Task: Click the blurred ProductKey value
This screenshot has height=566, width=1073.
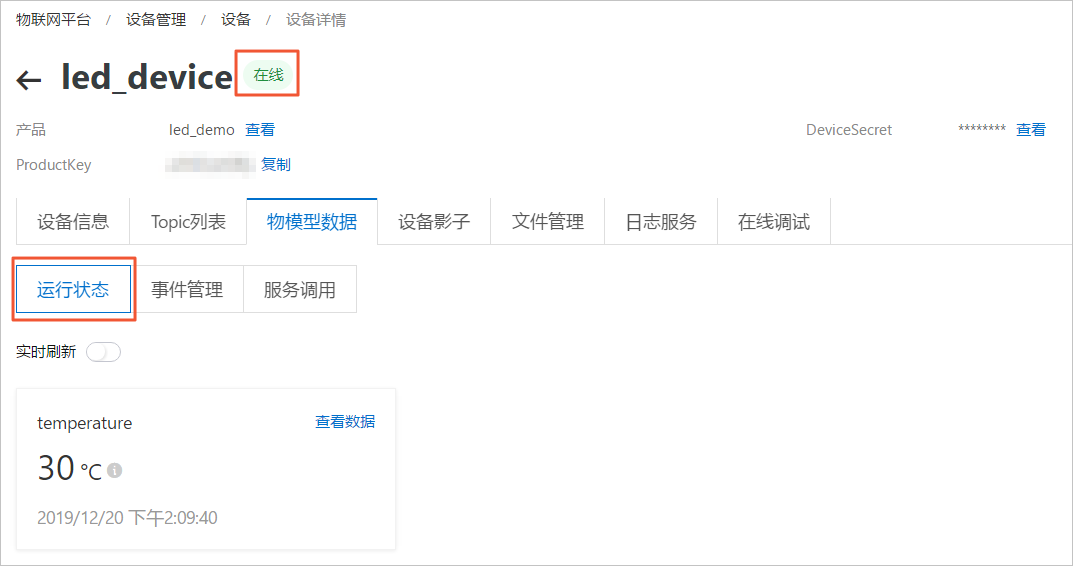Action: [x=210, y=165]
